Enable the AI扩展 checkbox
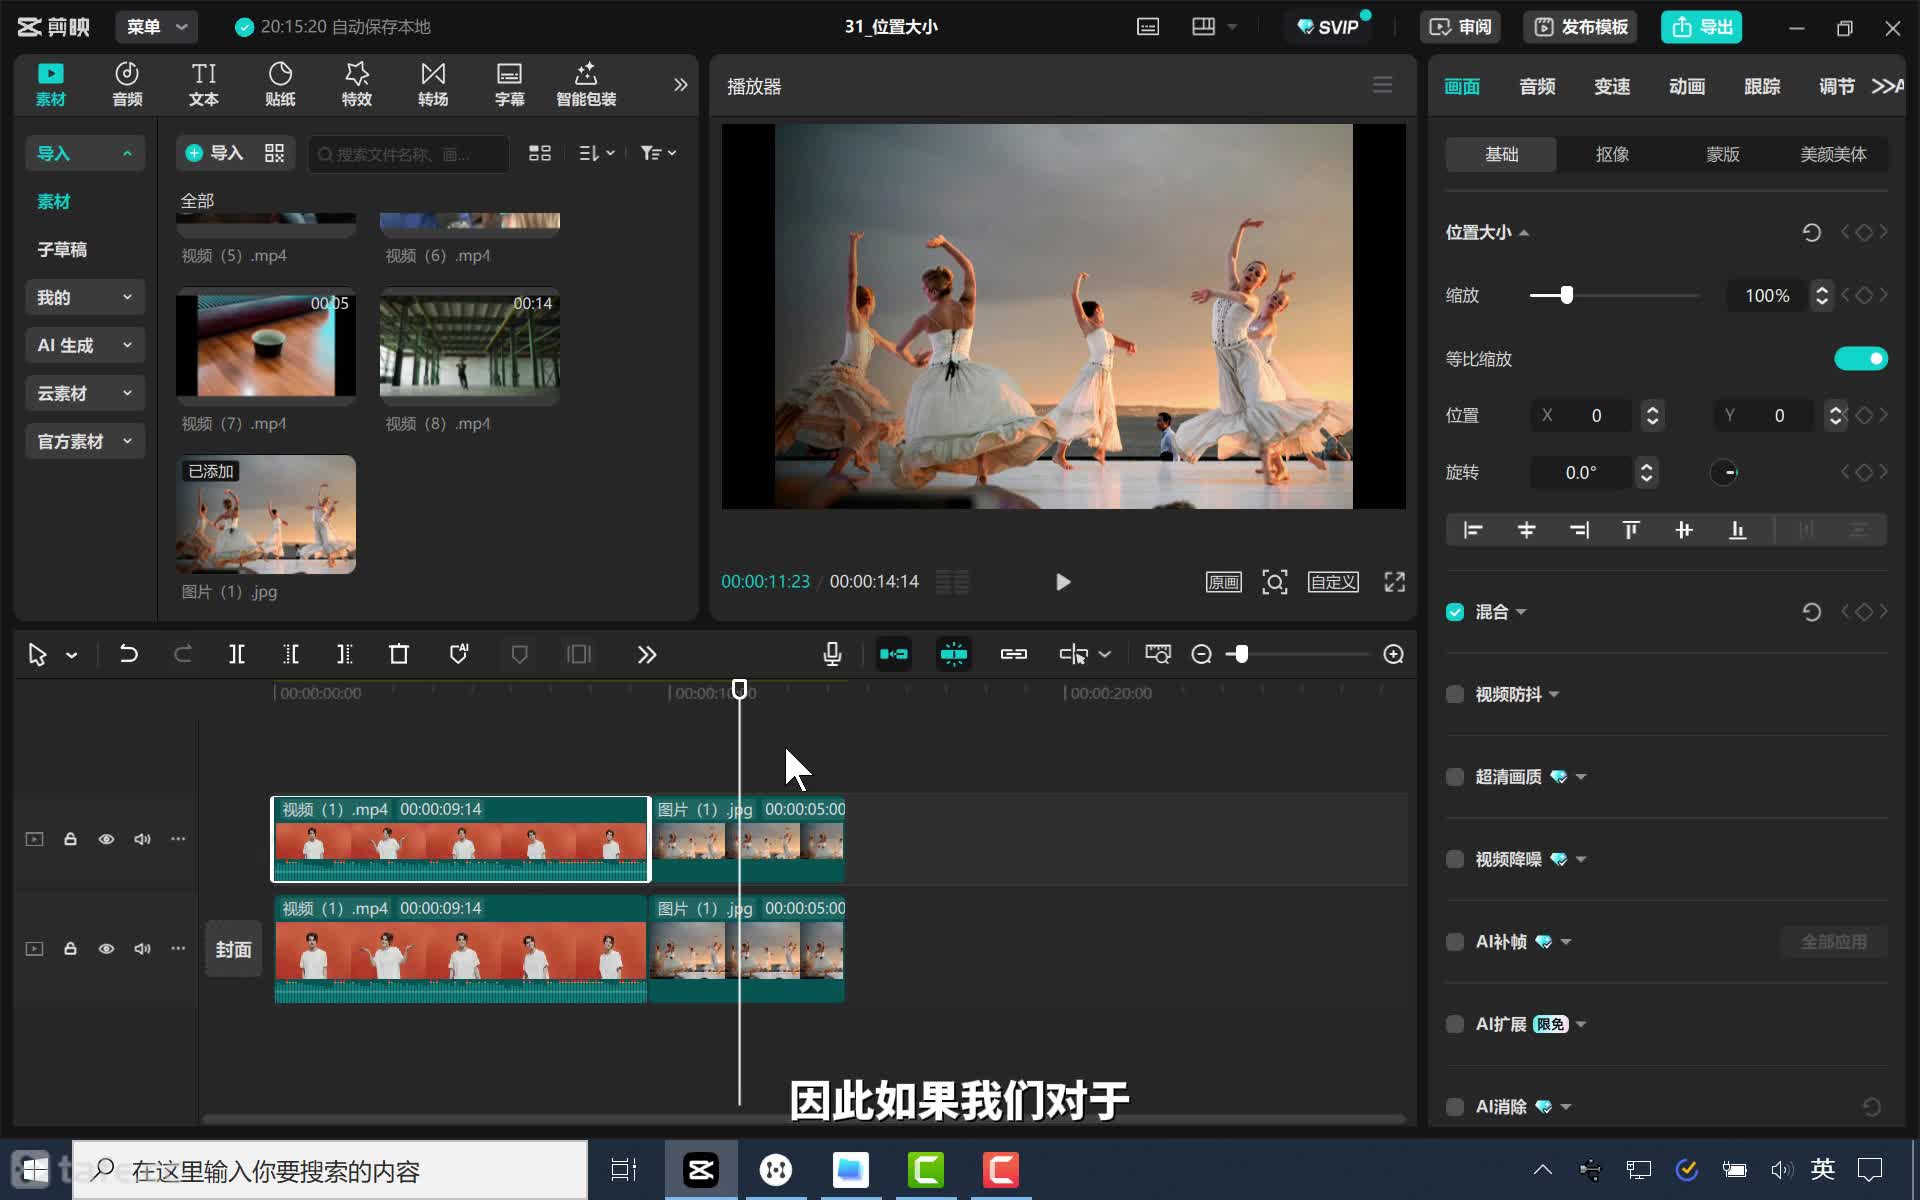Screen dimensions: 1920x1200 pos(1455,1024)
